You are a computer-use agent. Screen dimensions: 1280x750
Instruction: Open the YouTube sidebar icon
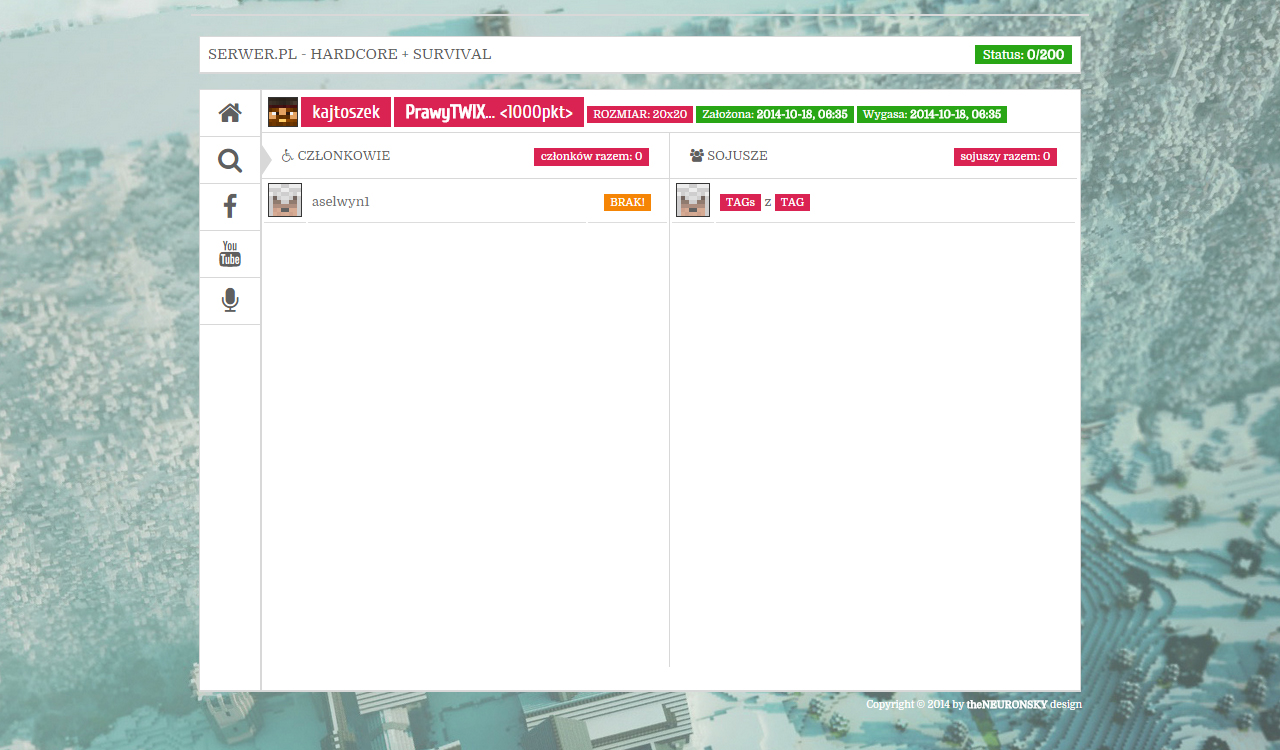pyautogui.click(x=230, y=254)
